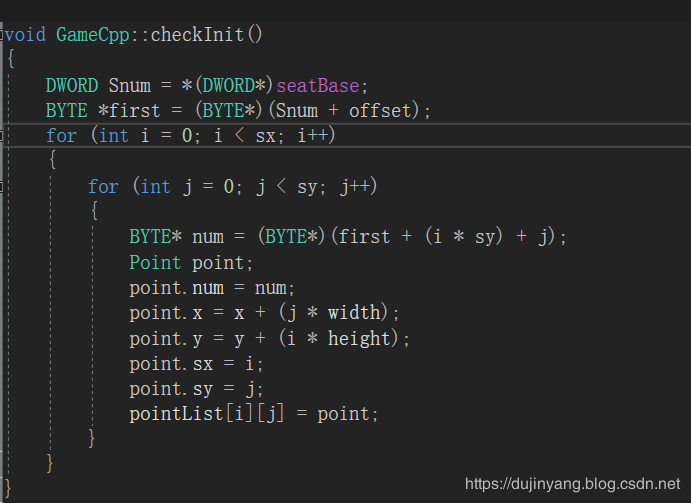Click the "point.num" member assignment
Viewport: 691px width, 503px height.
point(177,288)
